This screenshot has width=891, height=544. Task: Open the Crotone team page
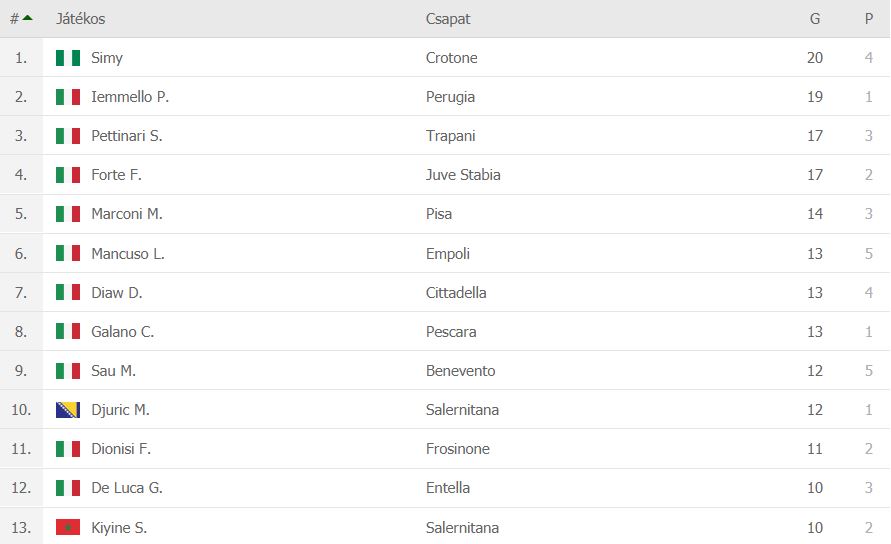(x=451, y=58)
